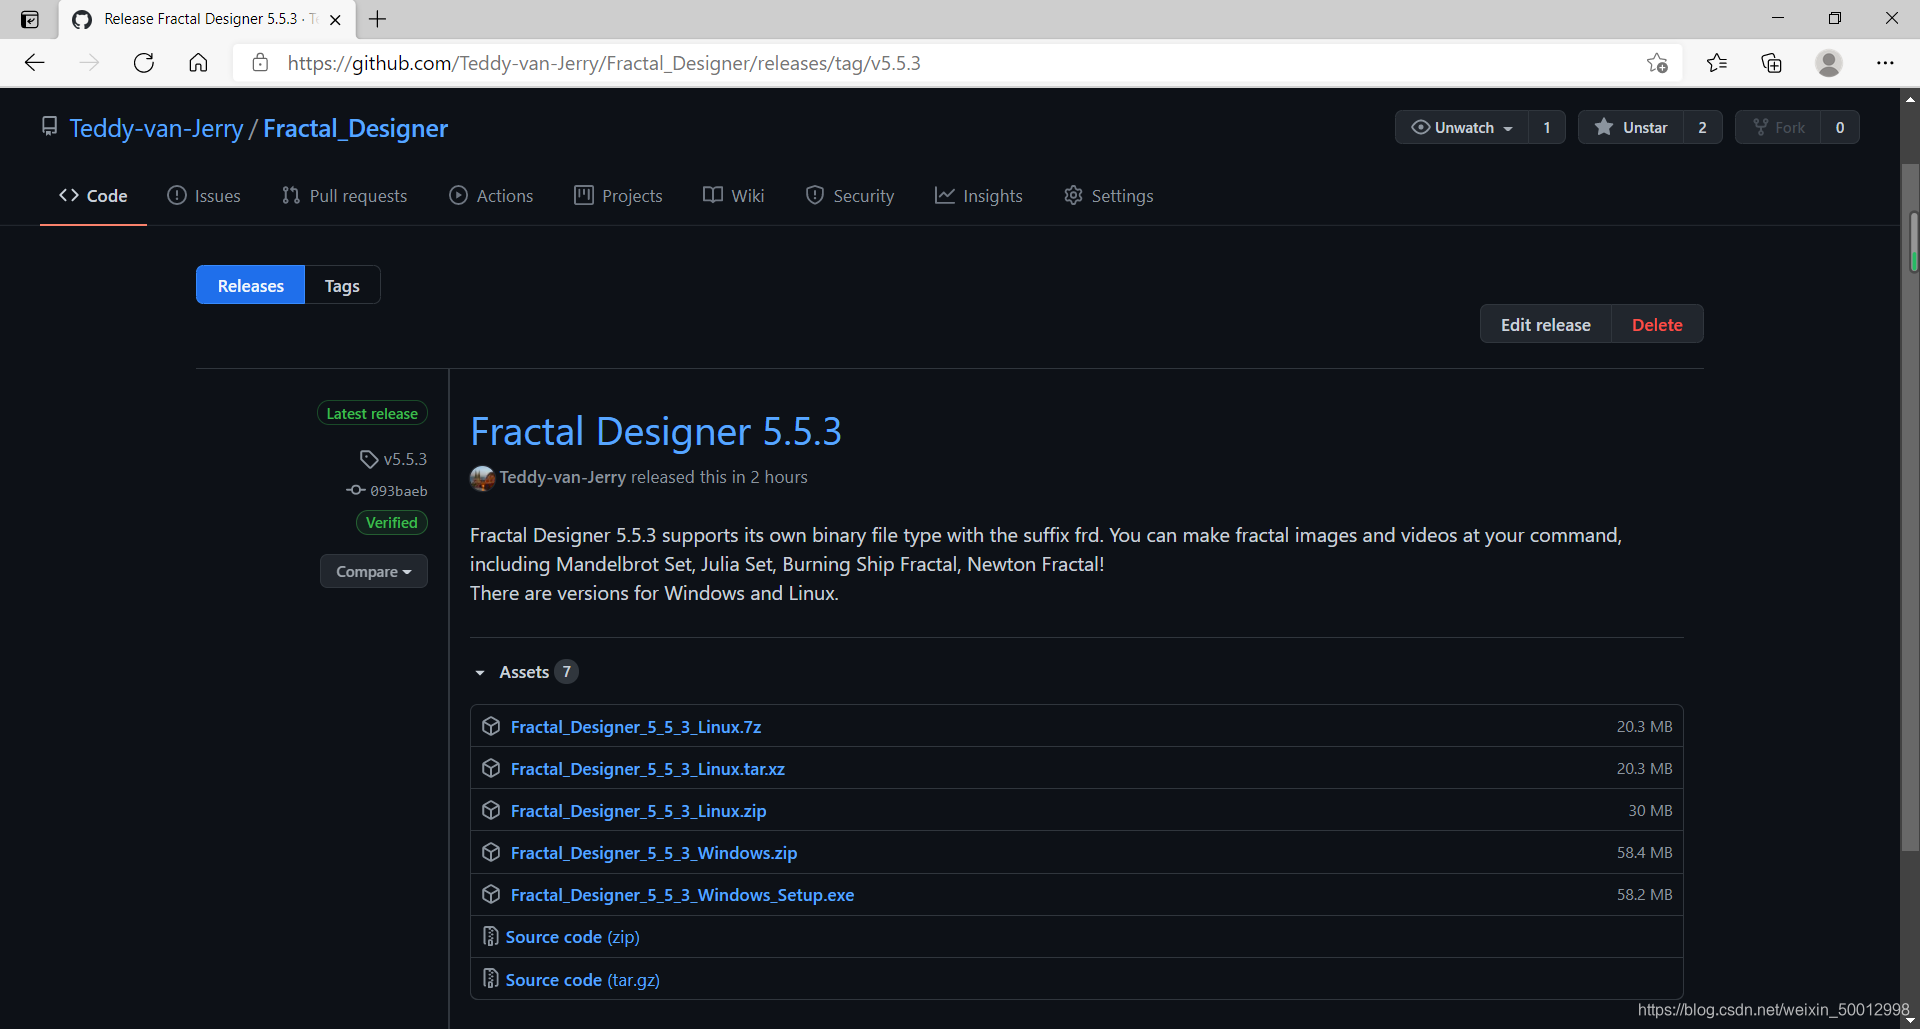Open the Favorites list
The height and width of the screenshot is (1029, 1920).
point(1717,63)
